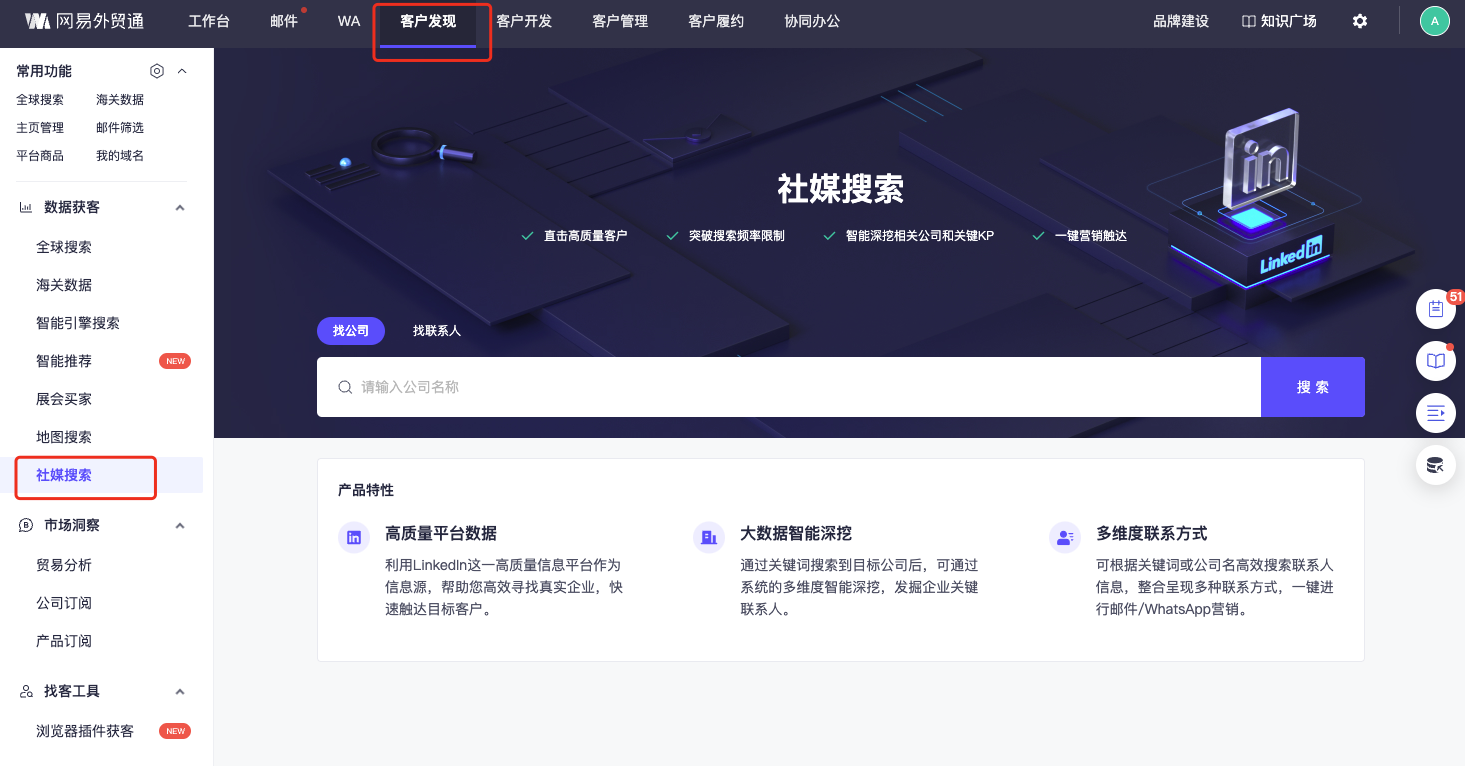Viewport: 1465px width, 766px height.
Task: Collapse the 市场洞察 section
Action: (180, 525)
